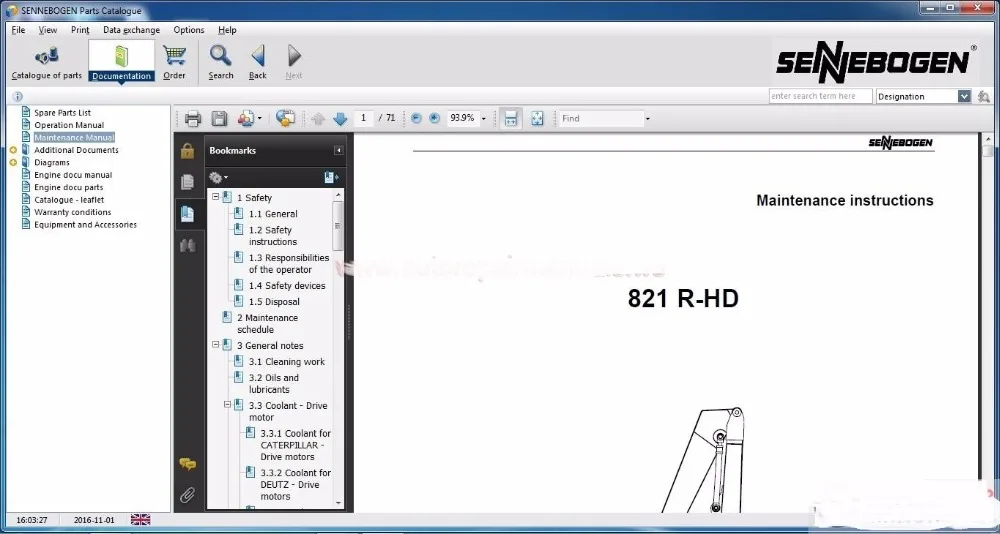Screen dimensions: 1000x534
Task: Open the Options menu
Action: click(189, 30)
